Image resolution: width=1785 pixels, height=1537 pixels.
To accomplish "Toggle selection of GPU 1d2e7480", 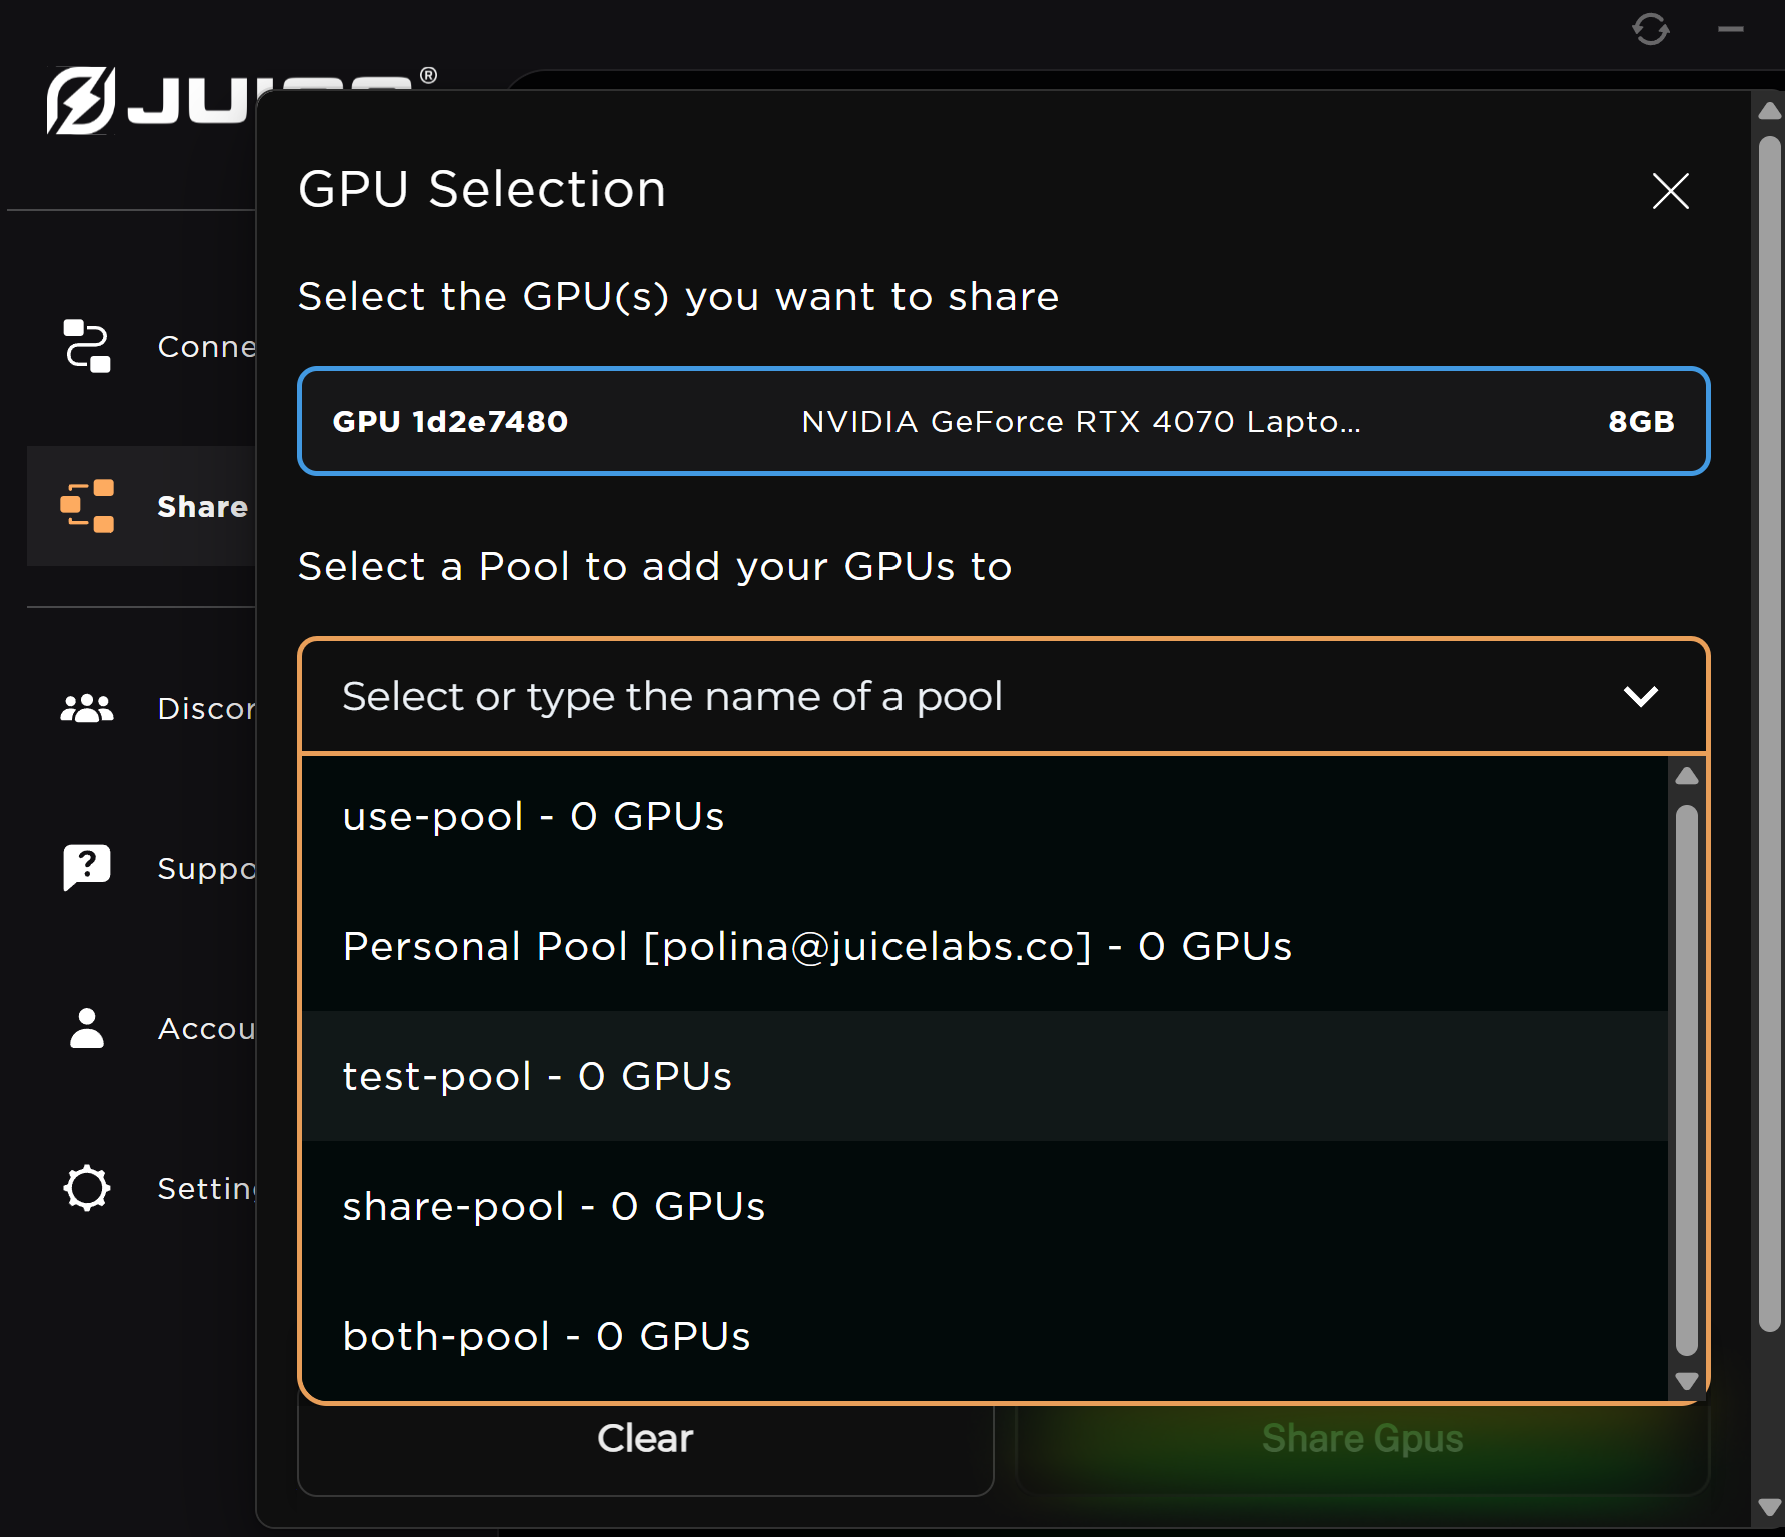I will pos(1003,421).
